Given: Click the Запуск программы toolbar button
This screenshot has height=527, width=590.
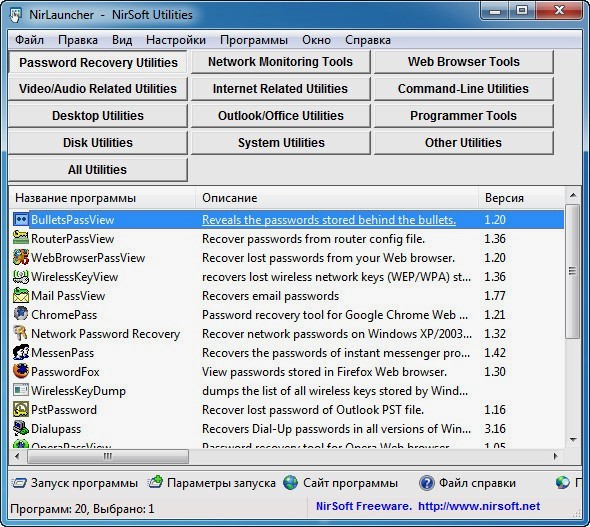Looking at the screenshot, I should tap(75, 483).
